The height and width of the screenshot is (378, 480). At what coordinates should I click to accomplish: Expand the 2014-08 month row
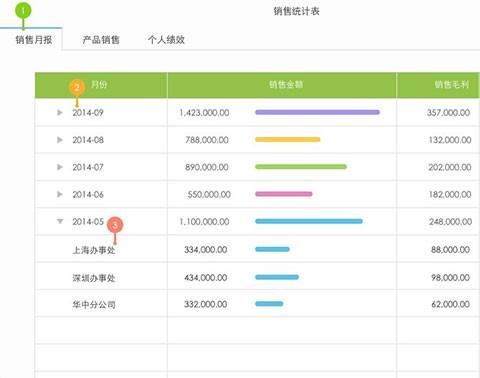click(60, 140)
